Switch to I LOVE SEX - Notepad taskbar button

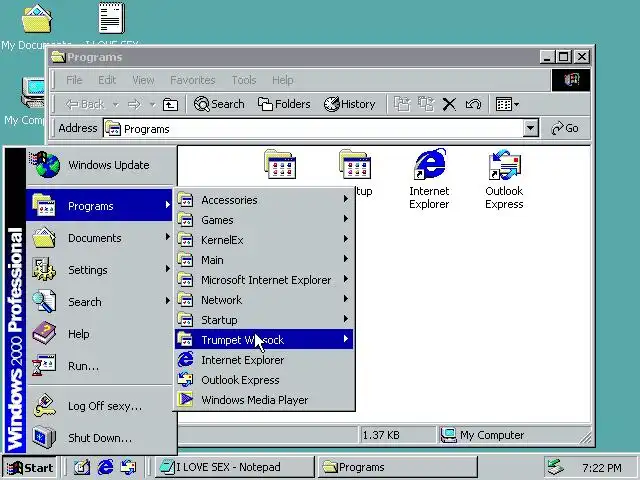tap(235, 467)
